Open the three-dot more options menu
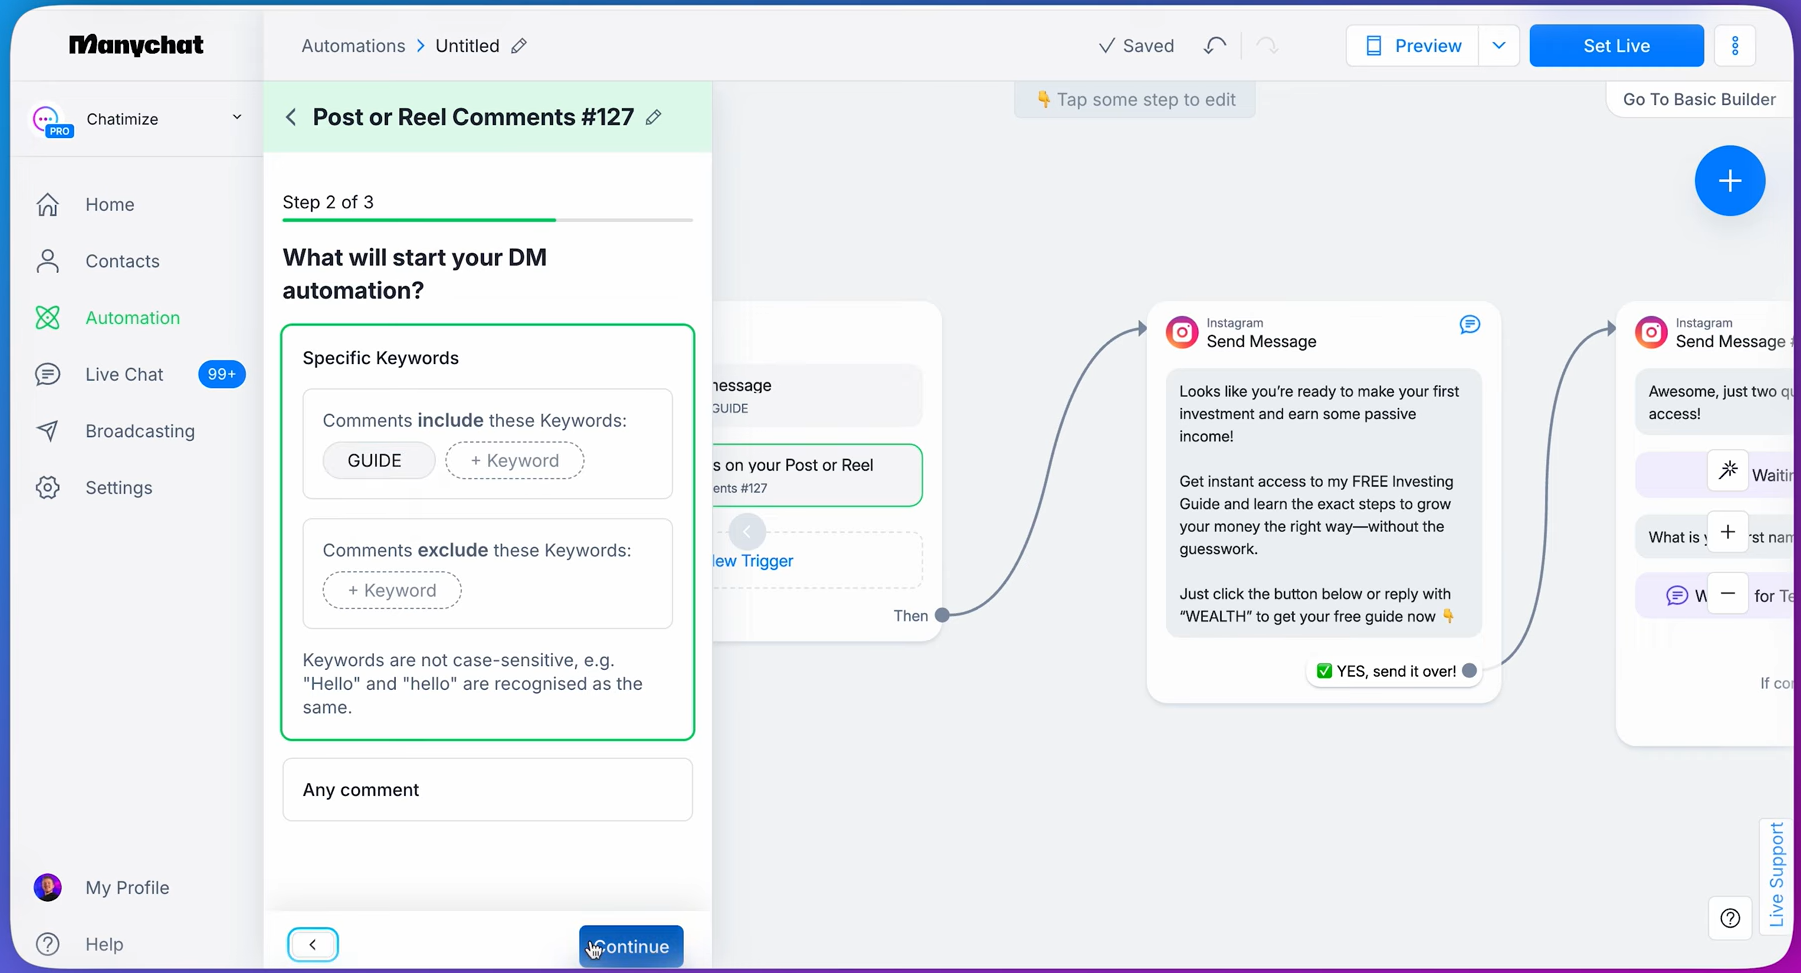This screenshot has width=1801, height=973. pos(1735,46)
